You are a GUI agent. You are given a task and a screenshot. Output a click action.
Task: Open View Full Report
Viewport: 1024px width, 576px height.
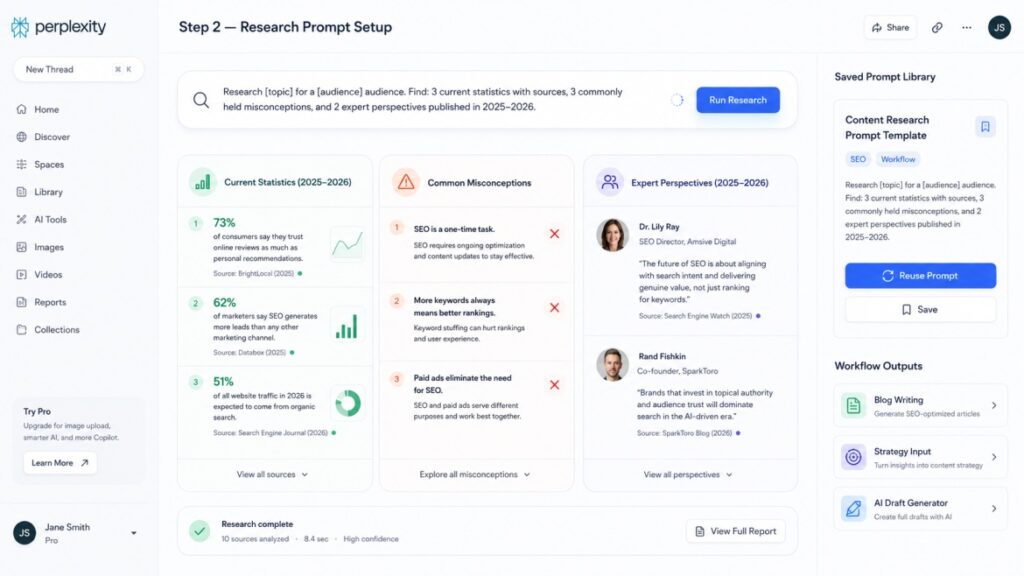(x=736, y=532)
